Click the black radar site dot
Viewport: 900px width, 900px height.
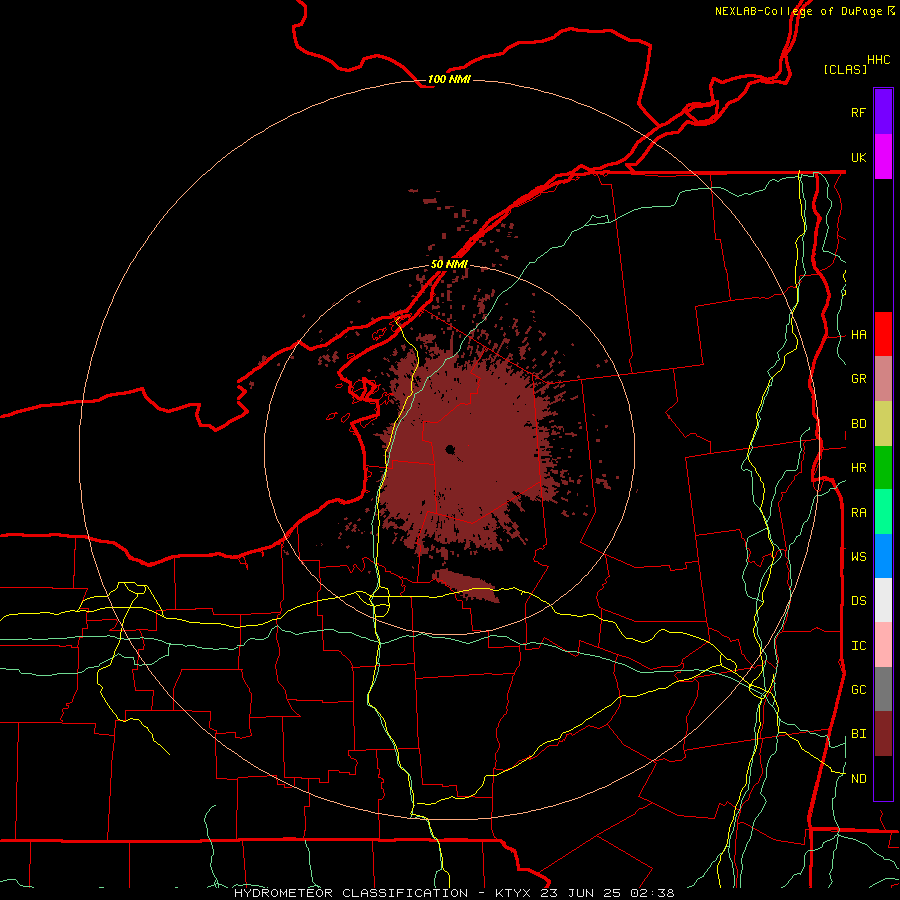(x=450, y=449)
